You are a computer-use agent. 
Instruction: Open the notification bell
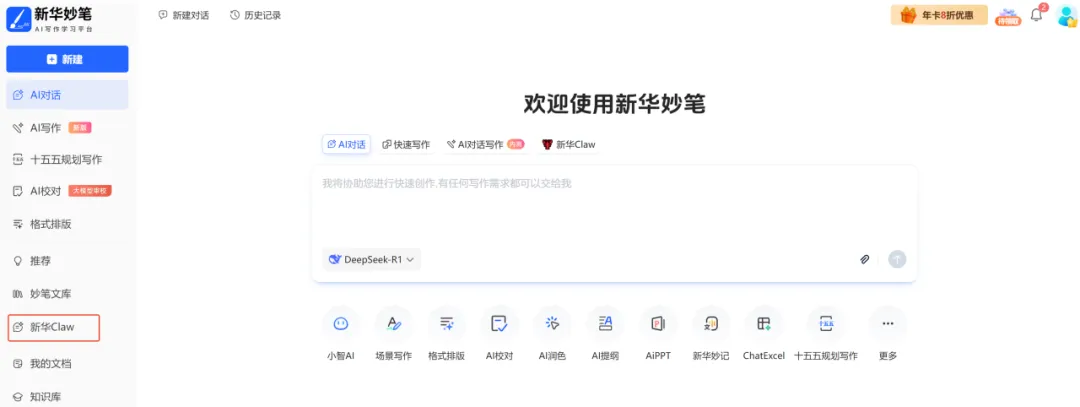coord(1037,15)
